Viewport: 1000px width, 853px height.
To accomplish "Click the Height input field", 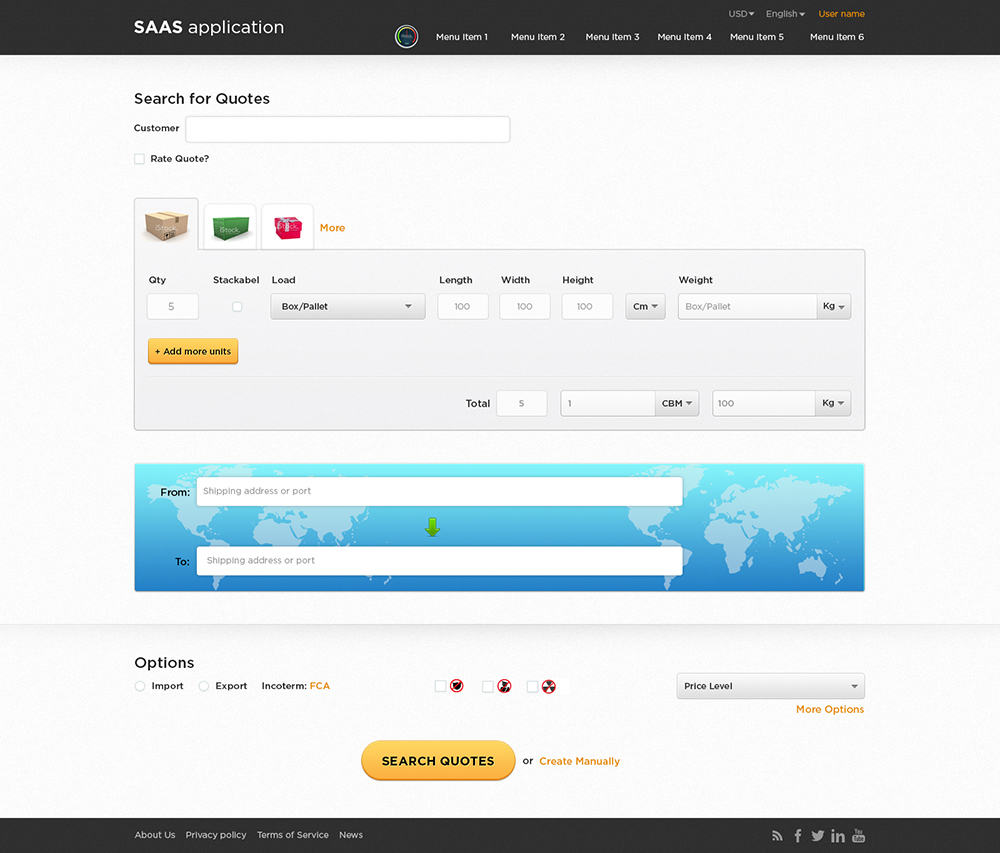I will tap(587, 307).
